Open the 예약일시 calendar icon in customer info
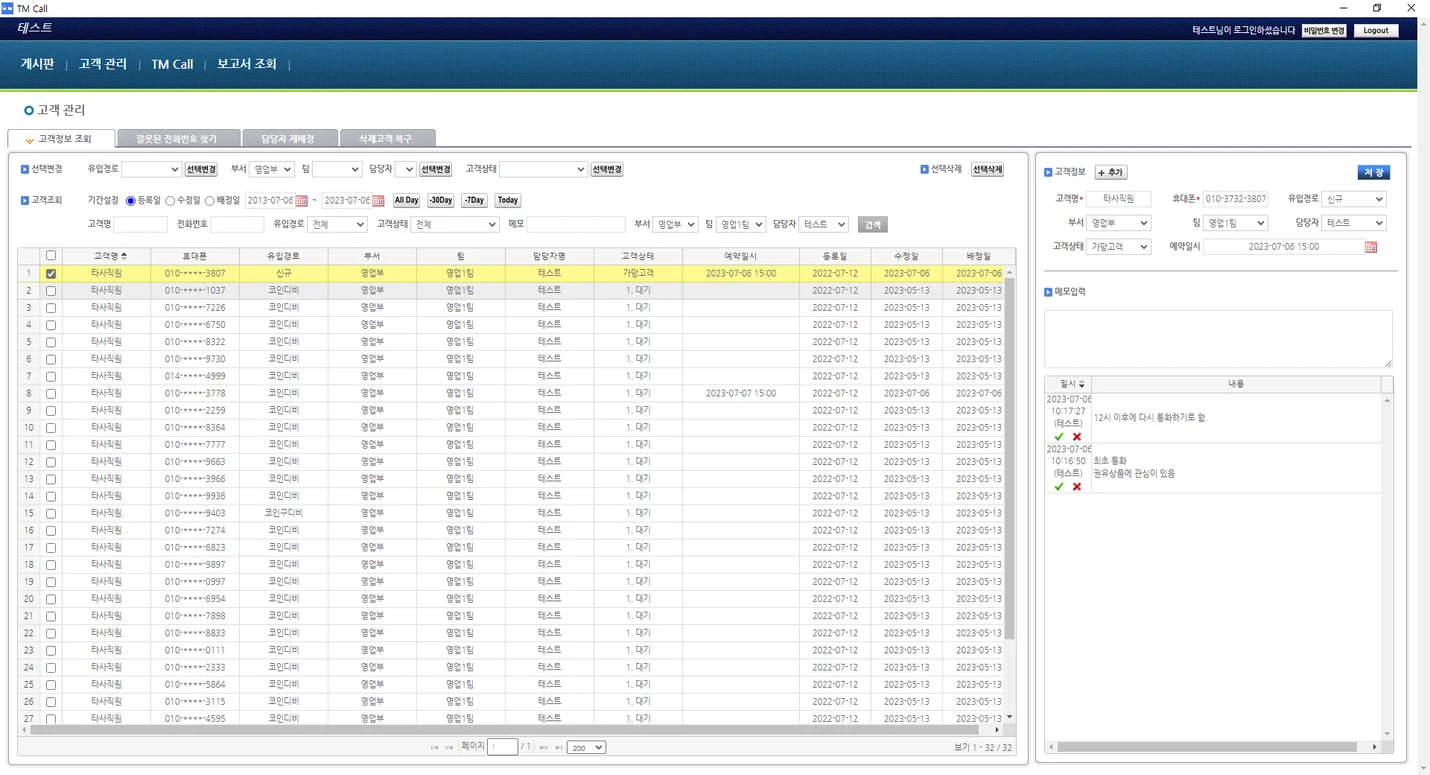 (1371, 247)
